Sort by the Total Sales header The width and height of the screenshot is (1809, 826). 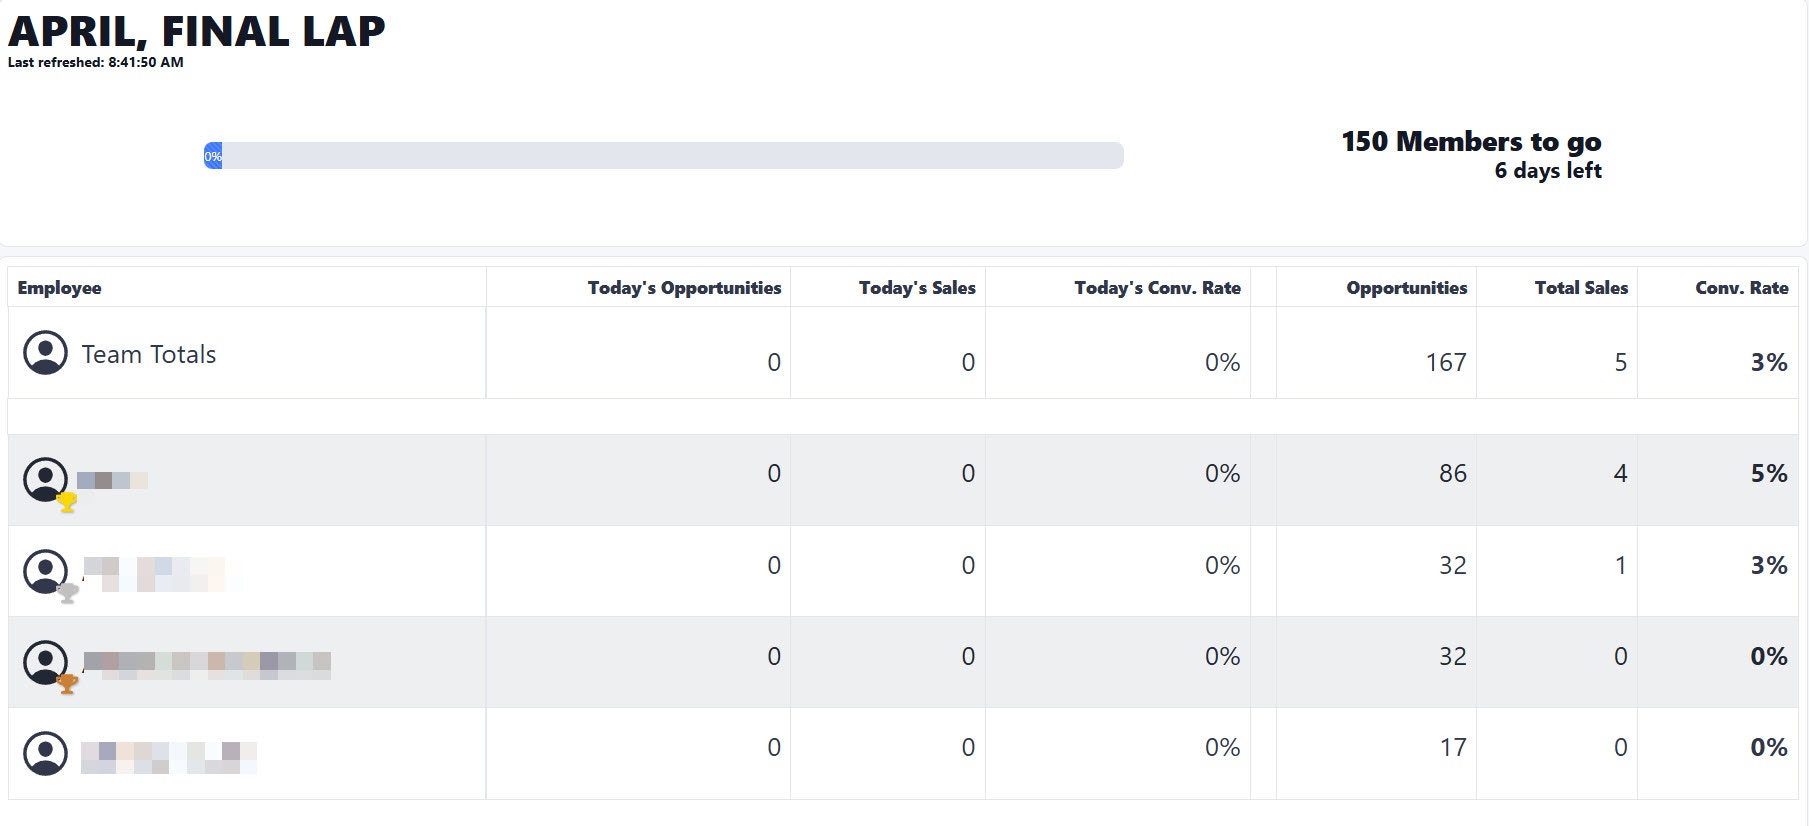pyautogui.click(x=1581, y=288)
